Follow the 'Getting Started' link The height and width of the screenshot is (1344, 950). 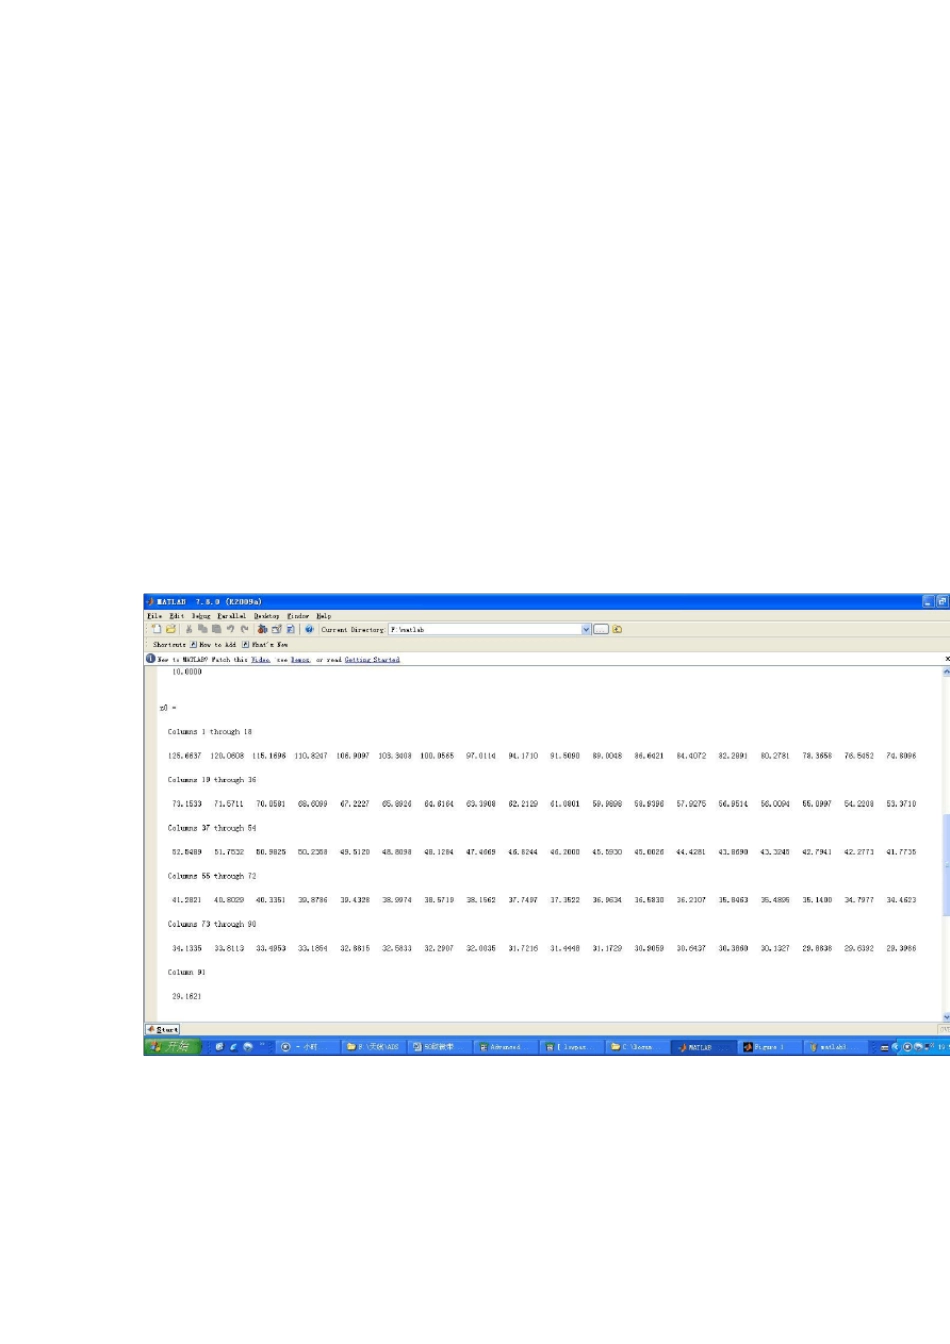pyautogui.click(x=372, y=660)
